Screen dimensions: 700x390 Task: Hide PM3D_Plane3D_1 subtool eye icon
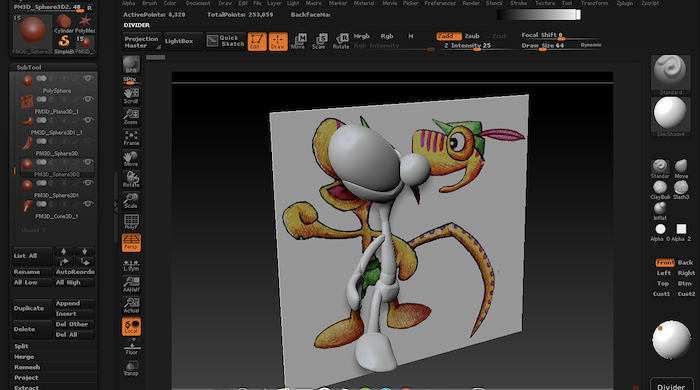click(88, 99)
